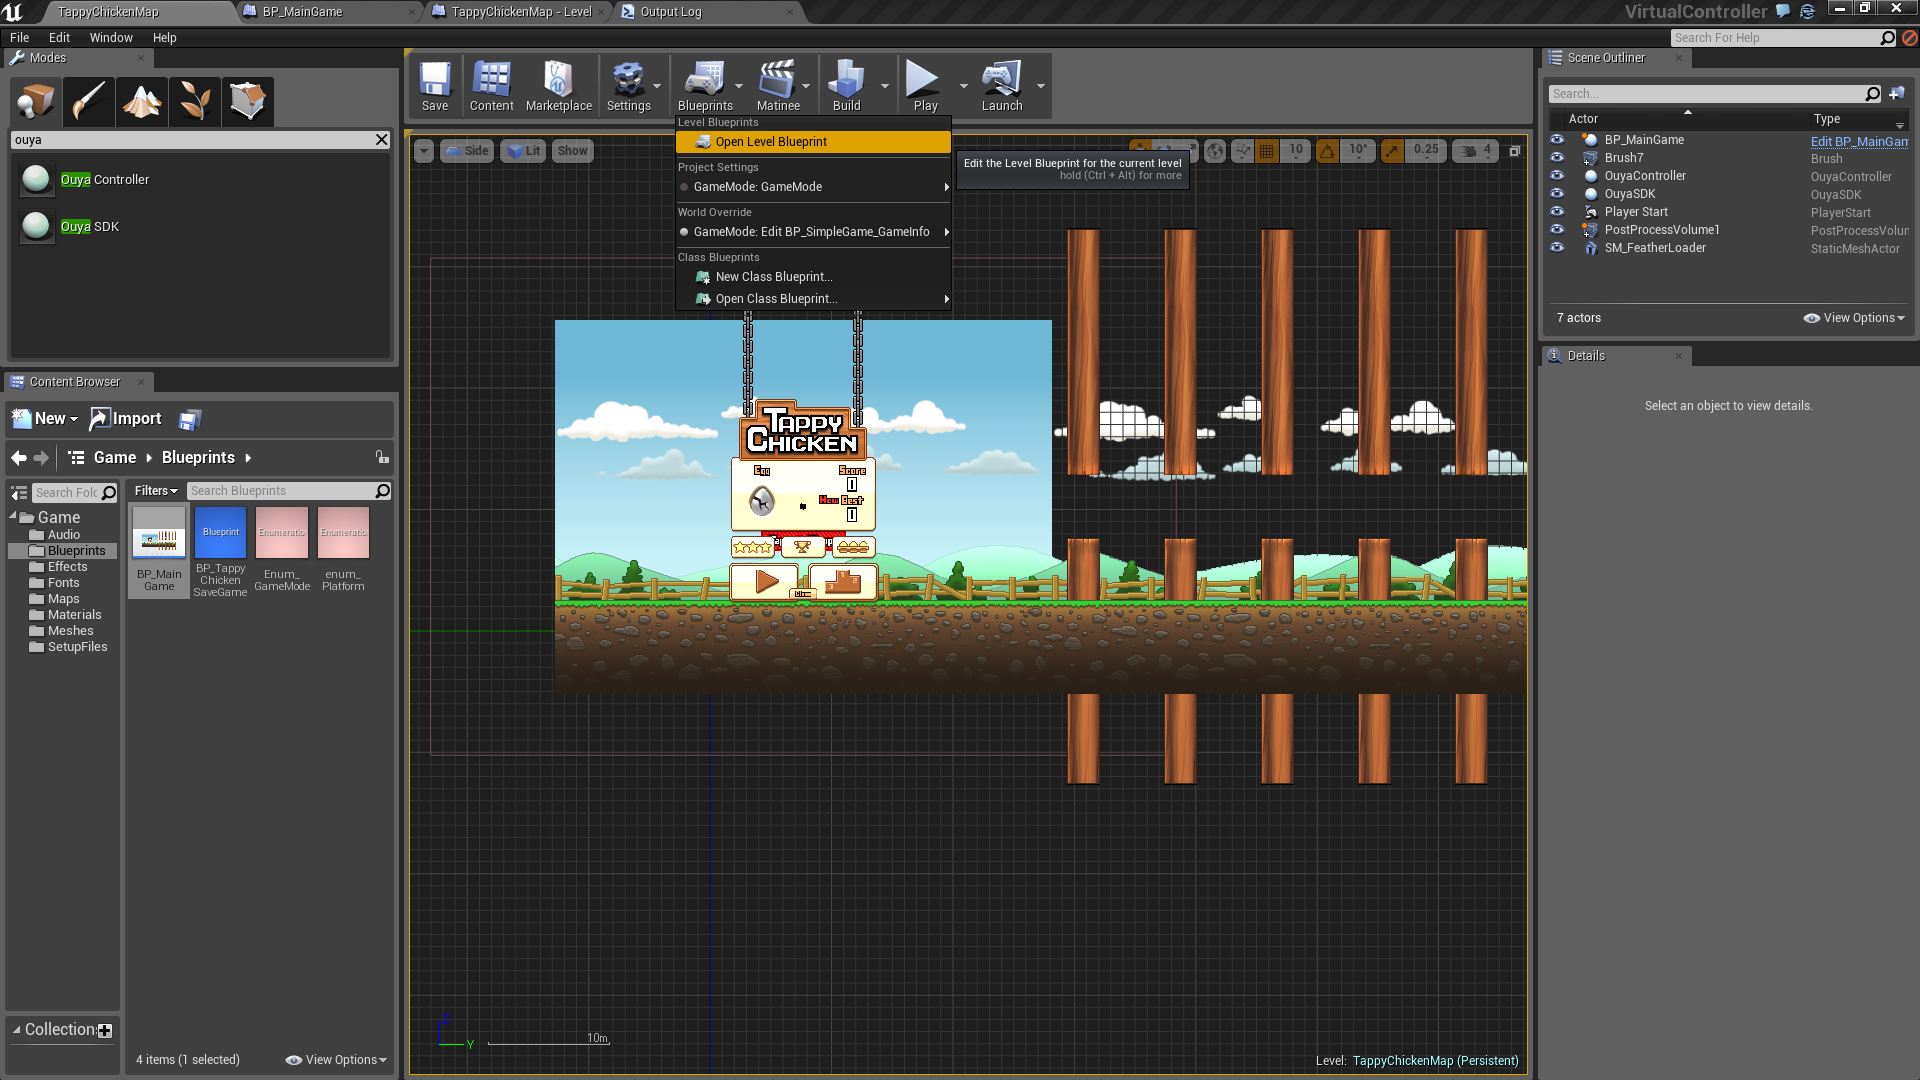The height and width of the screenshot is (1080, 1920).
Task: Select the Foliage mode icon
Action: click(x=194, y=101)
